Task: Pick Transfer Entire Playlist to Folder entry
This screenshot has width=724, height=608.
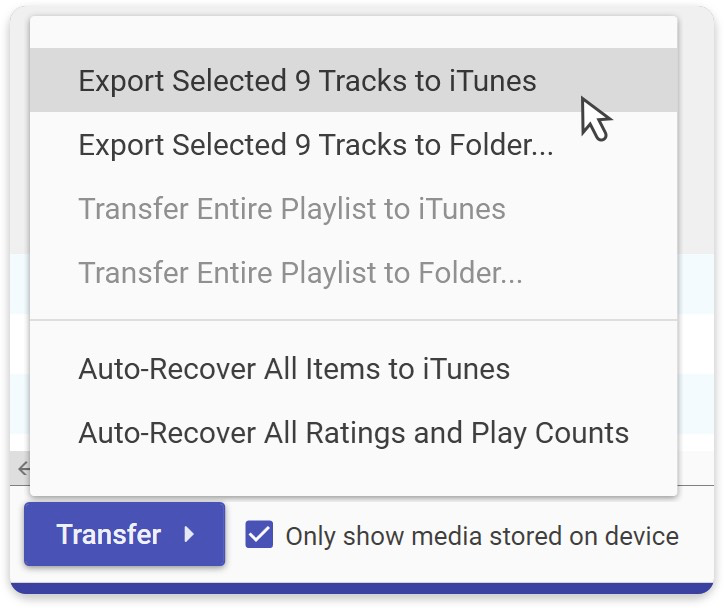Action: [300, 272]
